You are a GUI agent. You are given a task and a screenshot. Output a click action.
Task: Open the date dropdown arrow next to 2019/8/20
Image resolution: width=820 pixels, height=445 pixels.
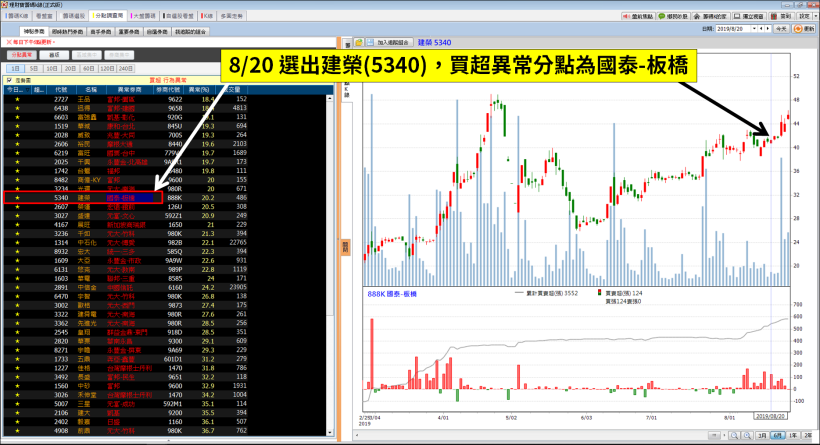point(755,29)
